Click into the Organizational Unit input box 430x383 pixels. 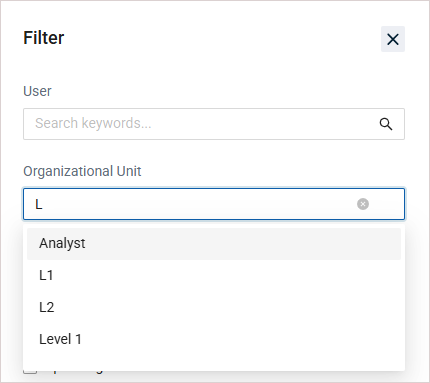click(214, 204)
